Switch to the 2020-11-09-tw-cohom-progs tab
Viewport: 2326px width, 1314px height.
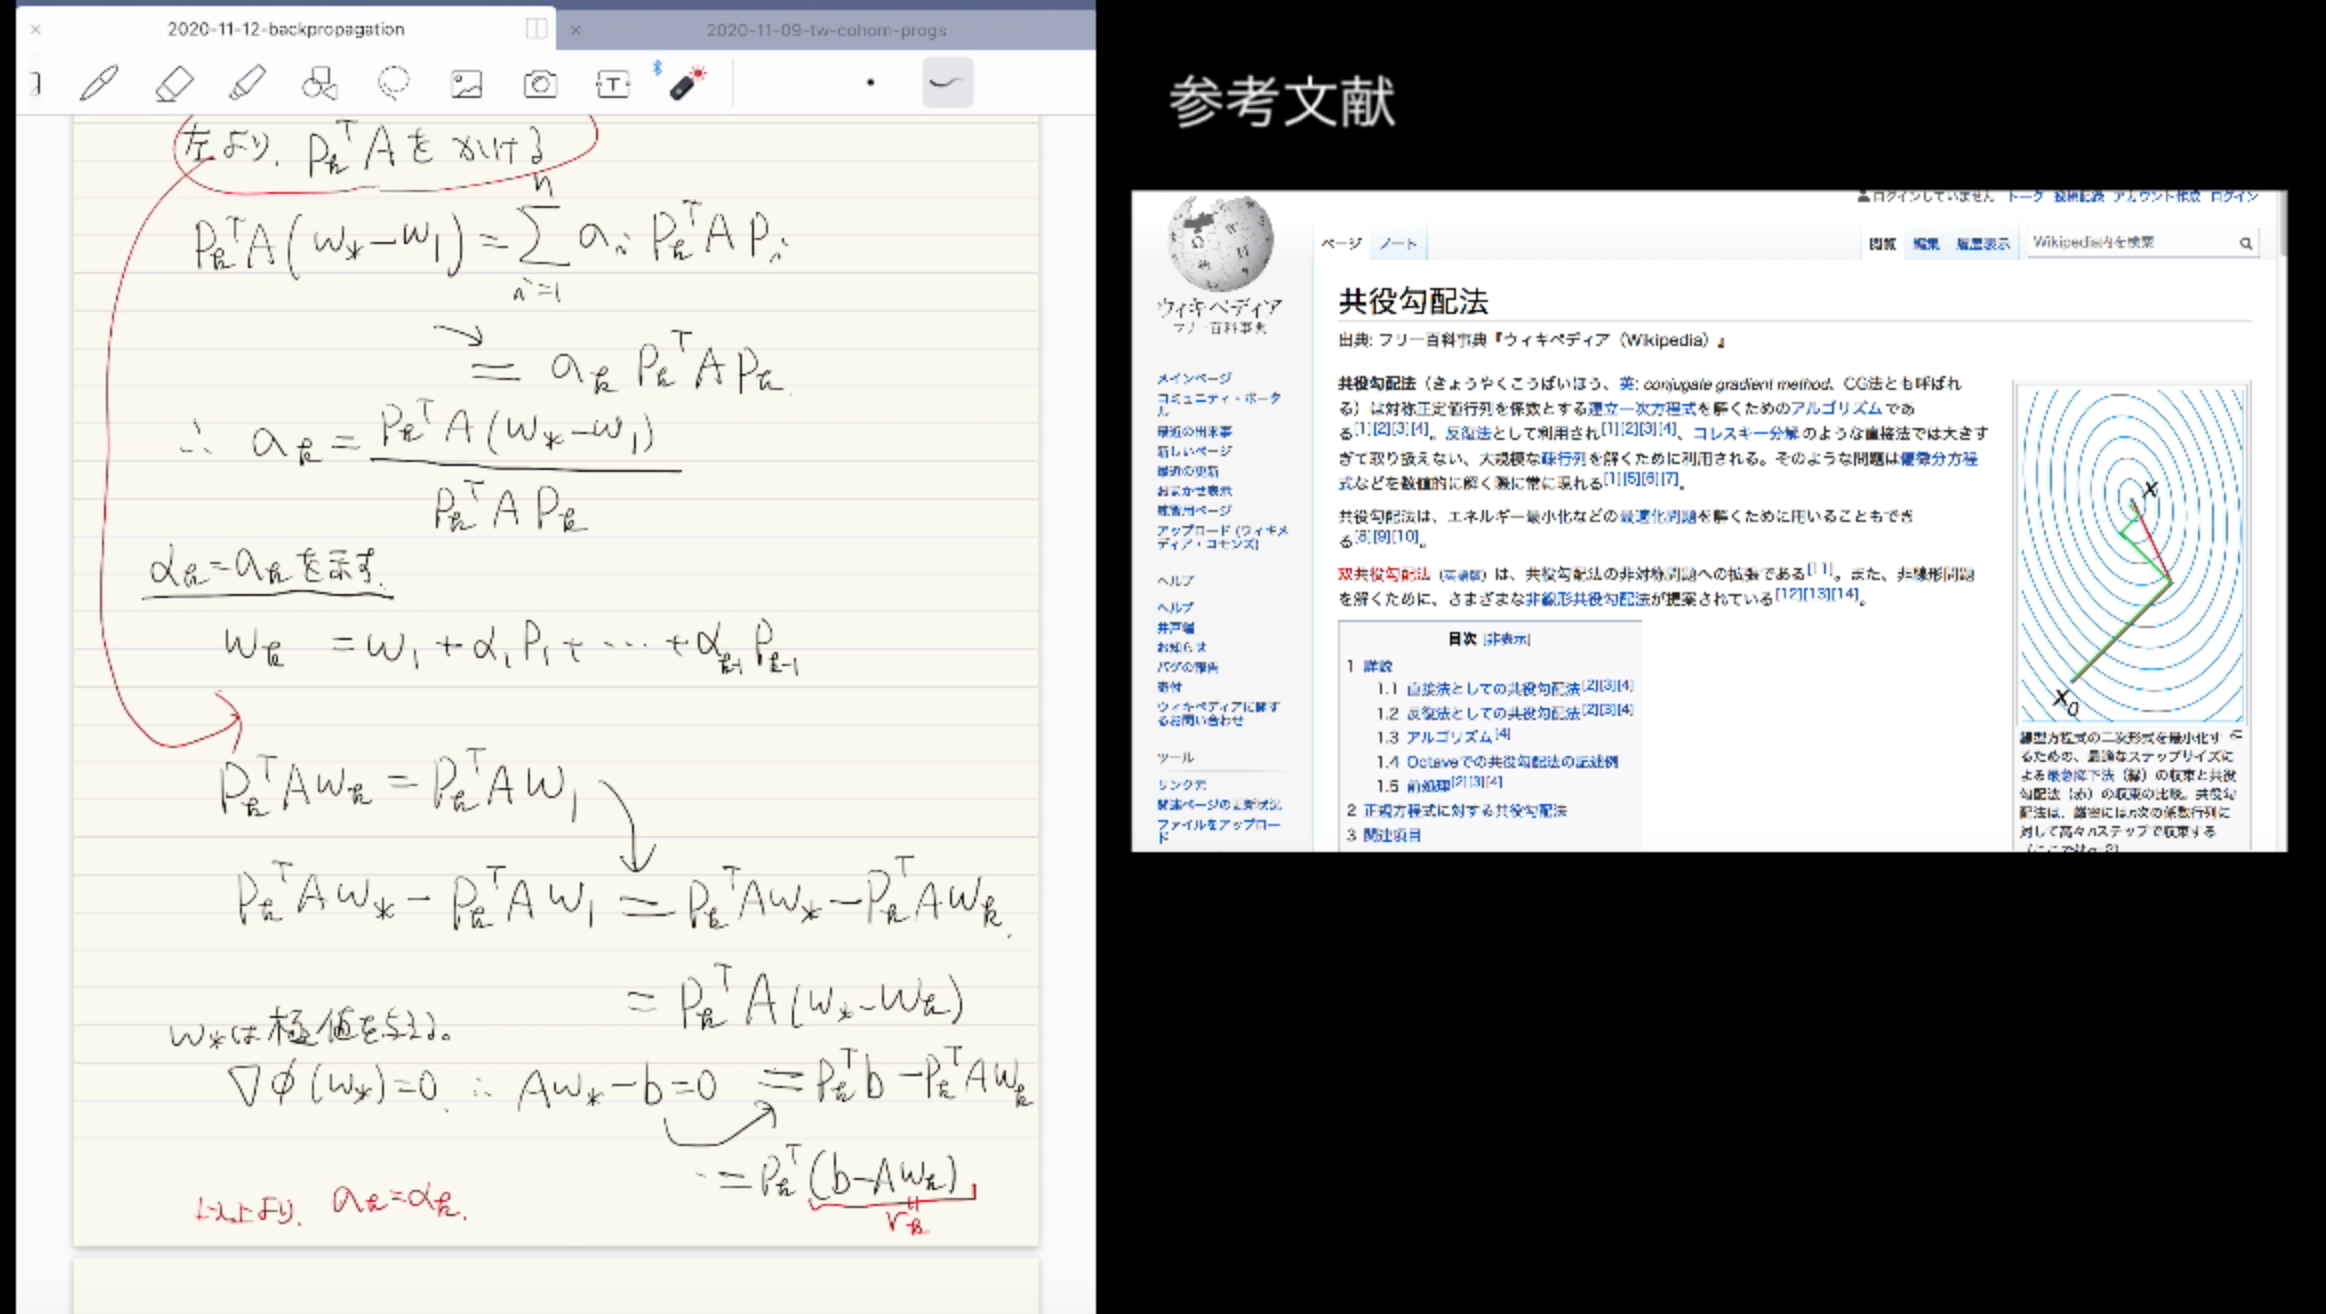point(826,30)
